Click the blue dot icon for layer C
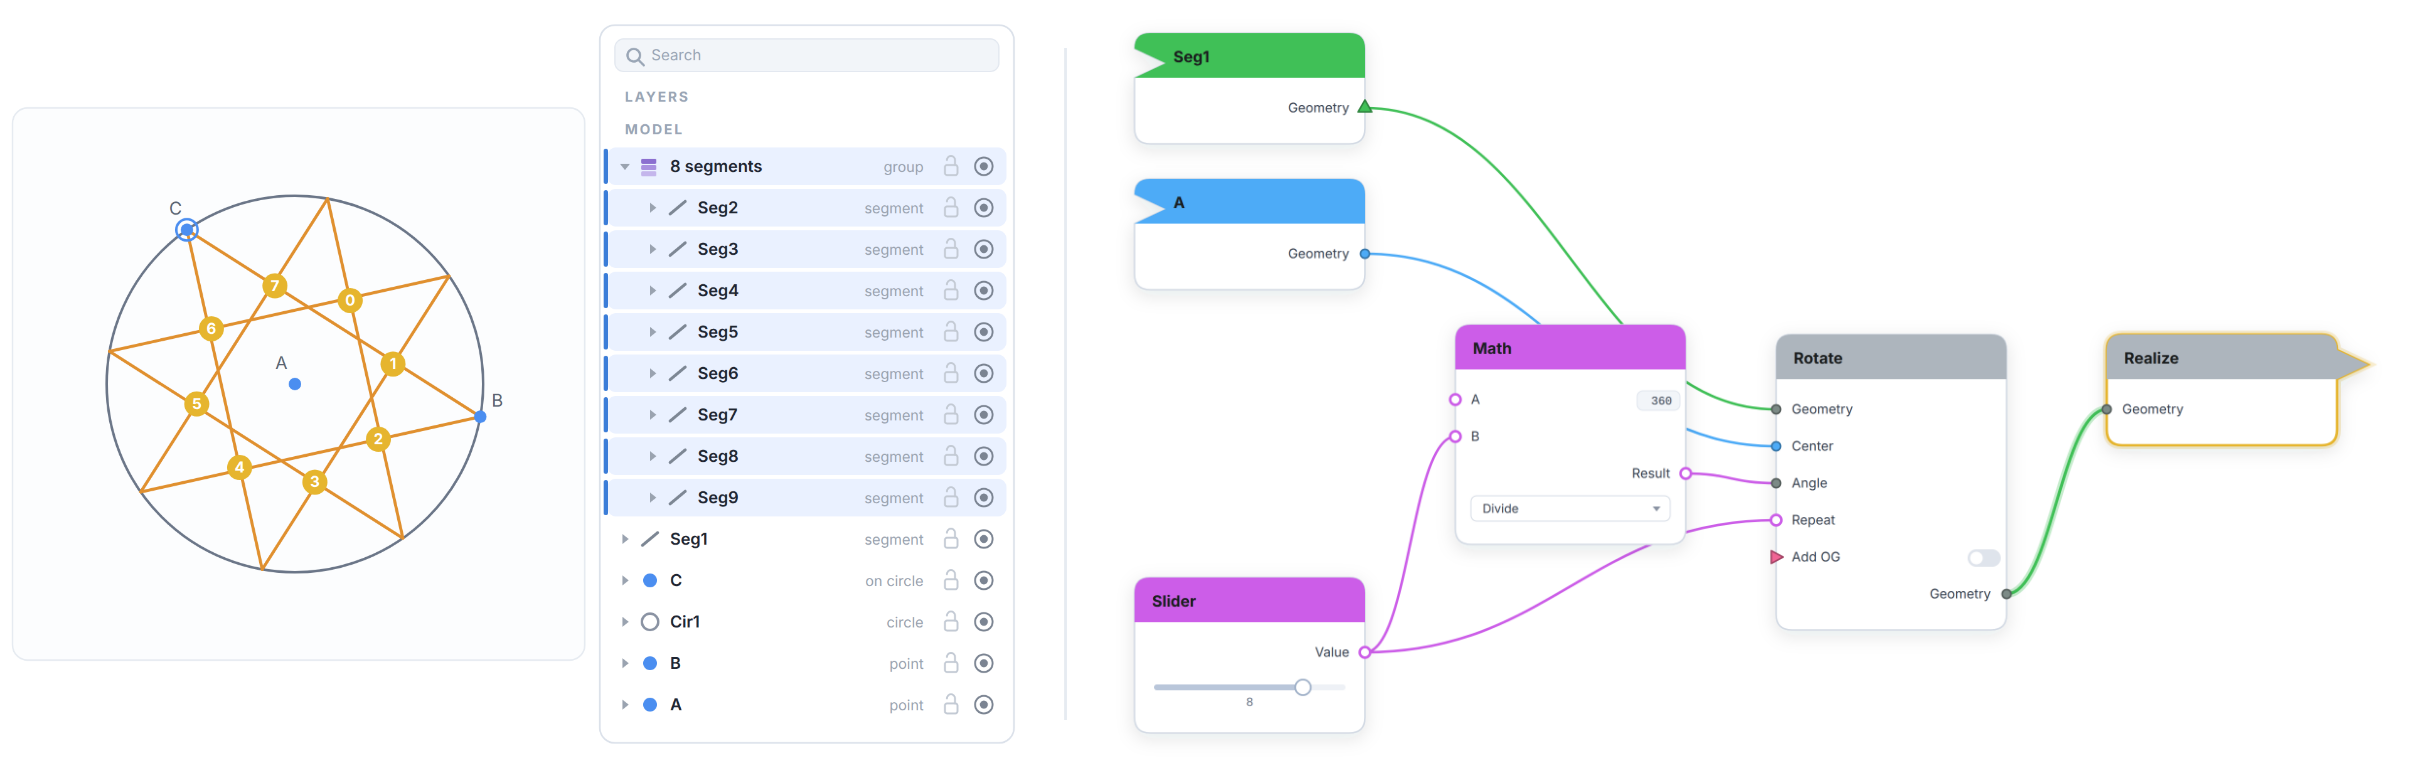The image size is (2410, 768). [650, 581]
